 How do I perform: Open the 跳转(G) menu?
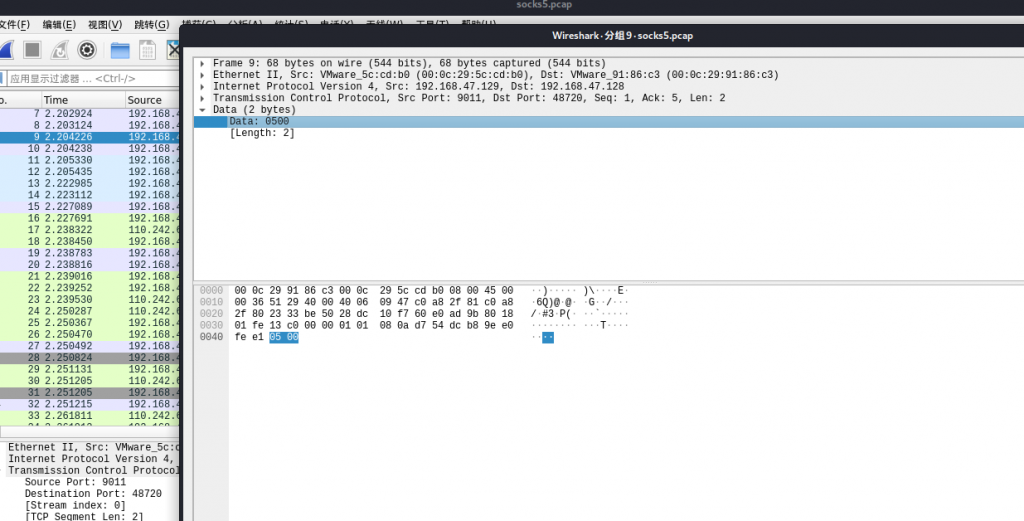[152, 25]
